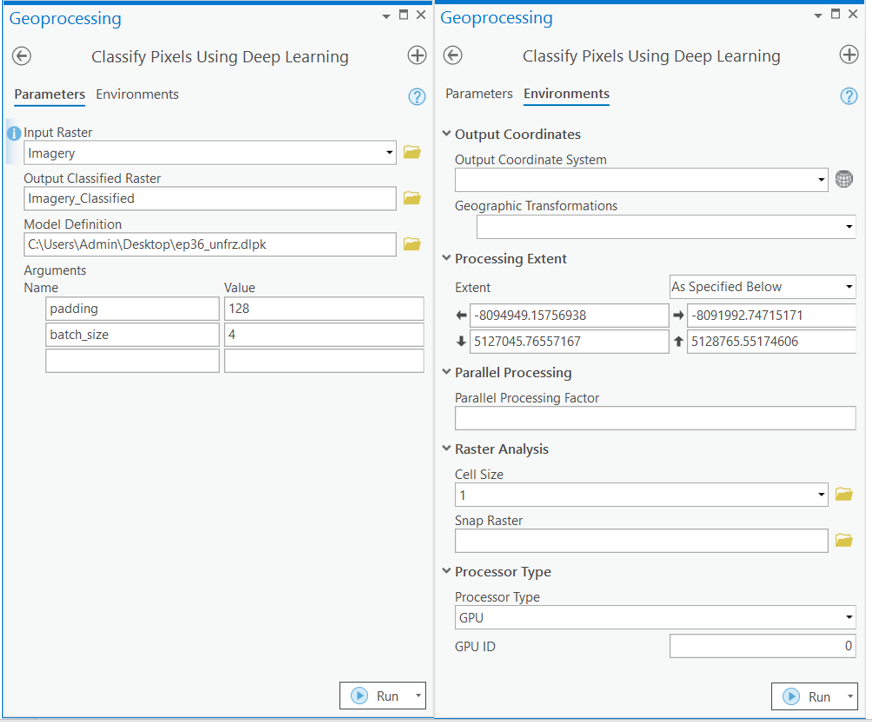
Task: Open help icon in the left Parameters pane
Action: click(417, 97)
